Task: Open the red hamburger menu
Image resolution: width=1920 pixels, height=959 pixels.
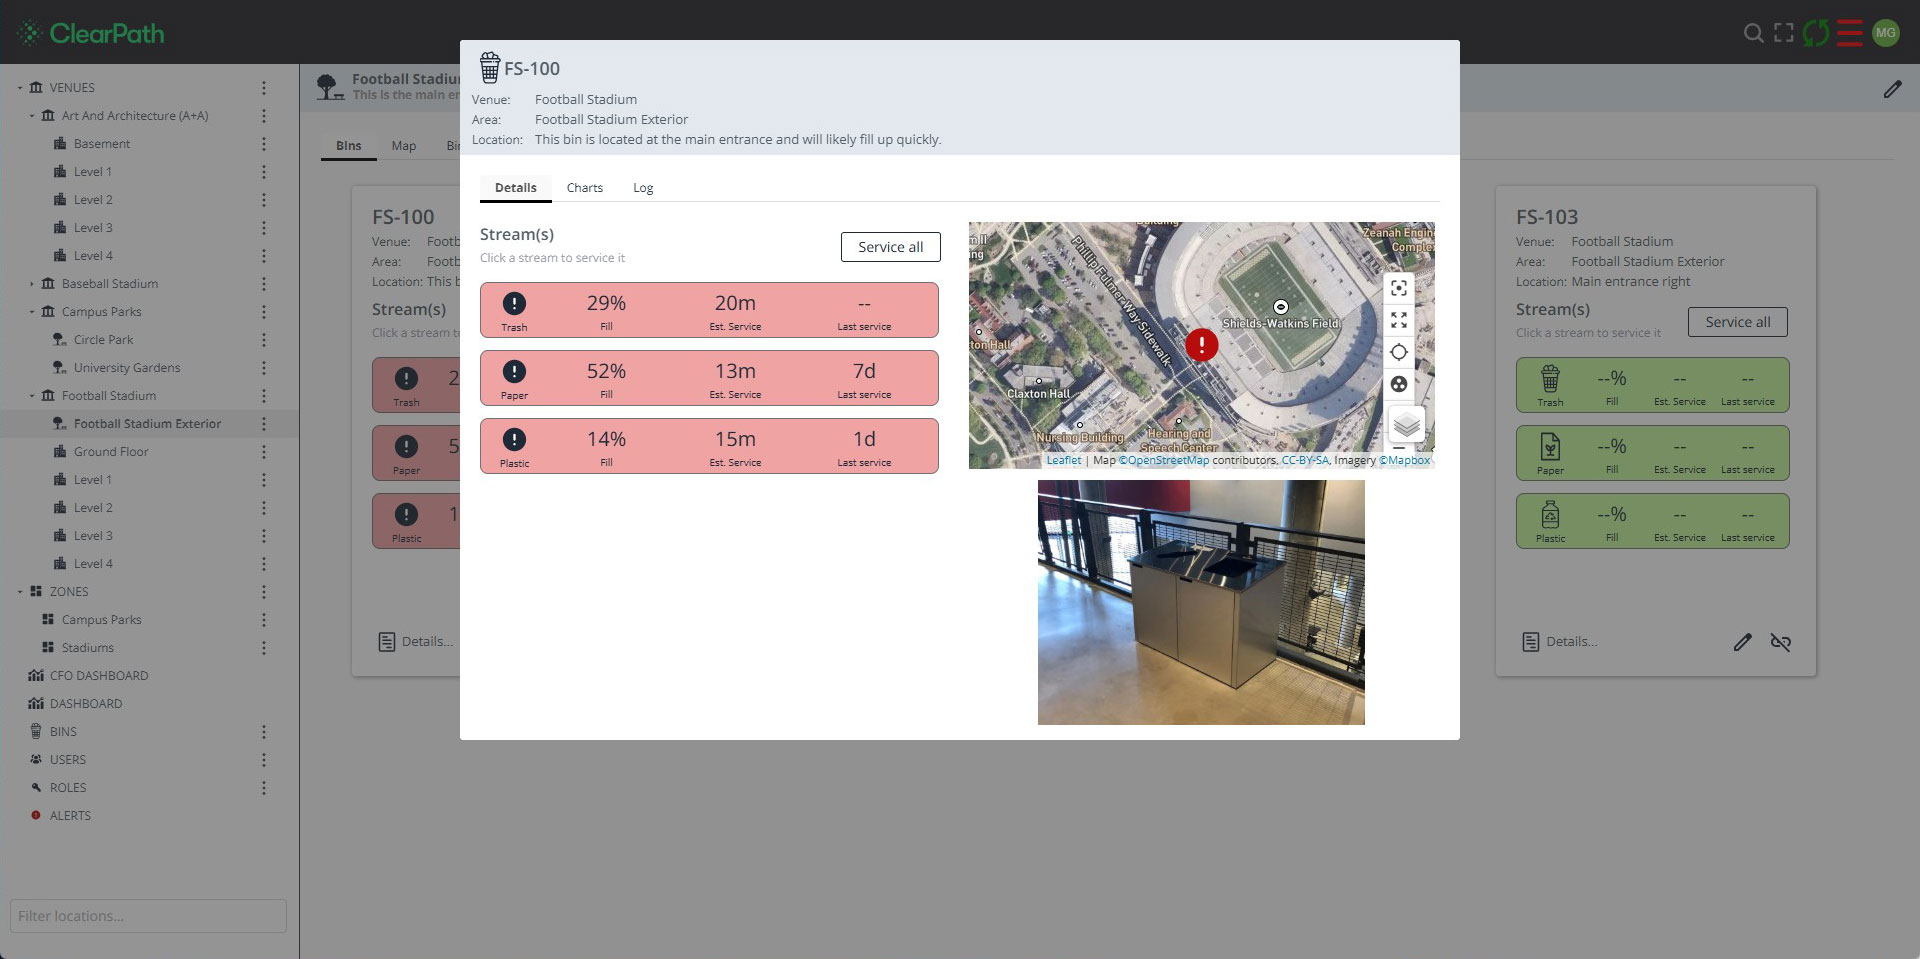Action: point(1850,33)
